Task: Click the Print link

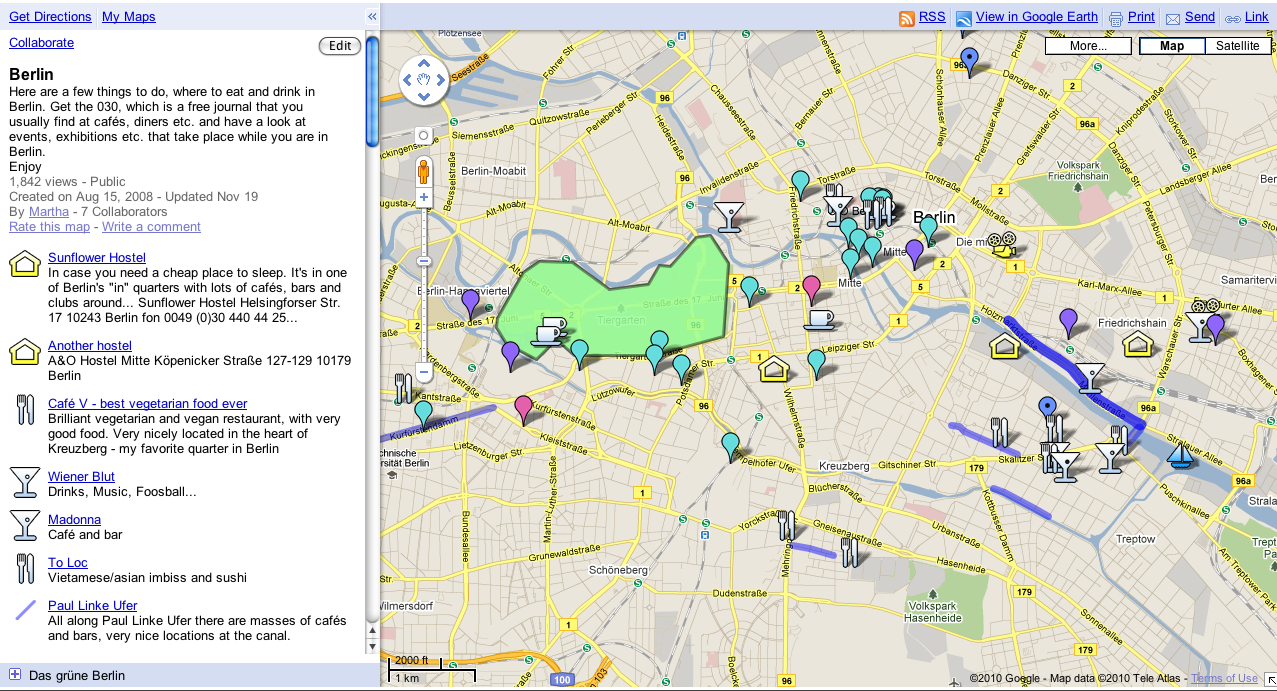Action: coord(1141,17)
